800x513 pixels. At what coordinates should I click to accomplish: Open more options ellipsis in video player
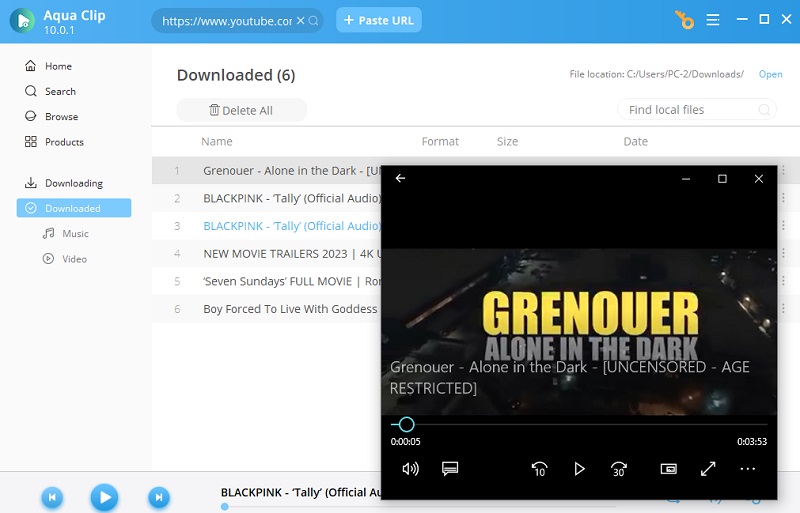tap(747, 469)
